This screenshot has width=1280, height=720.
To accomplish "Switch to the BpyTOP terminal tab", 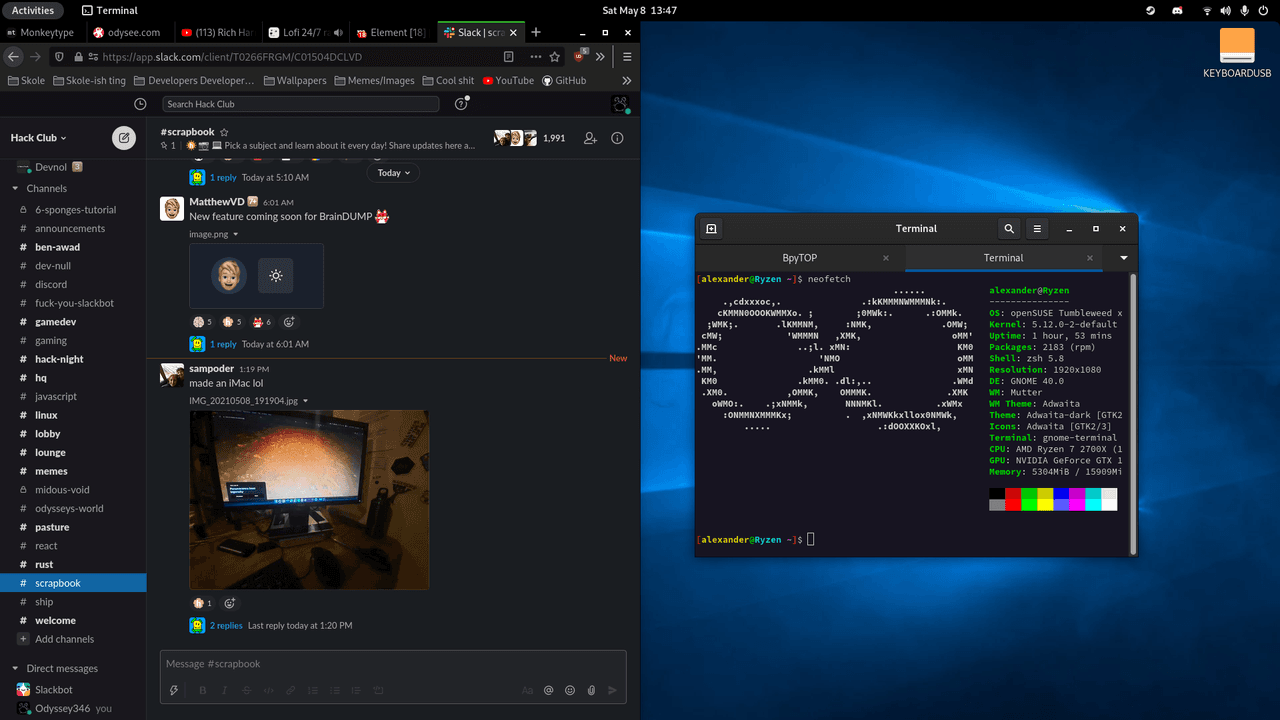I will pyautogui.click(x=800, y=258).
